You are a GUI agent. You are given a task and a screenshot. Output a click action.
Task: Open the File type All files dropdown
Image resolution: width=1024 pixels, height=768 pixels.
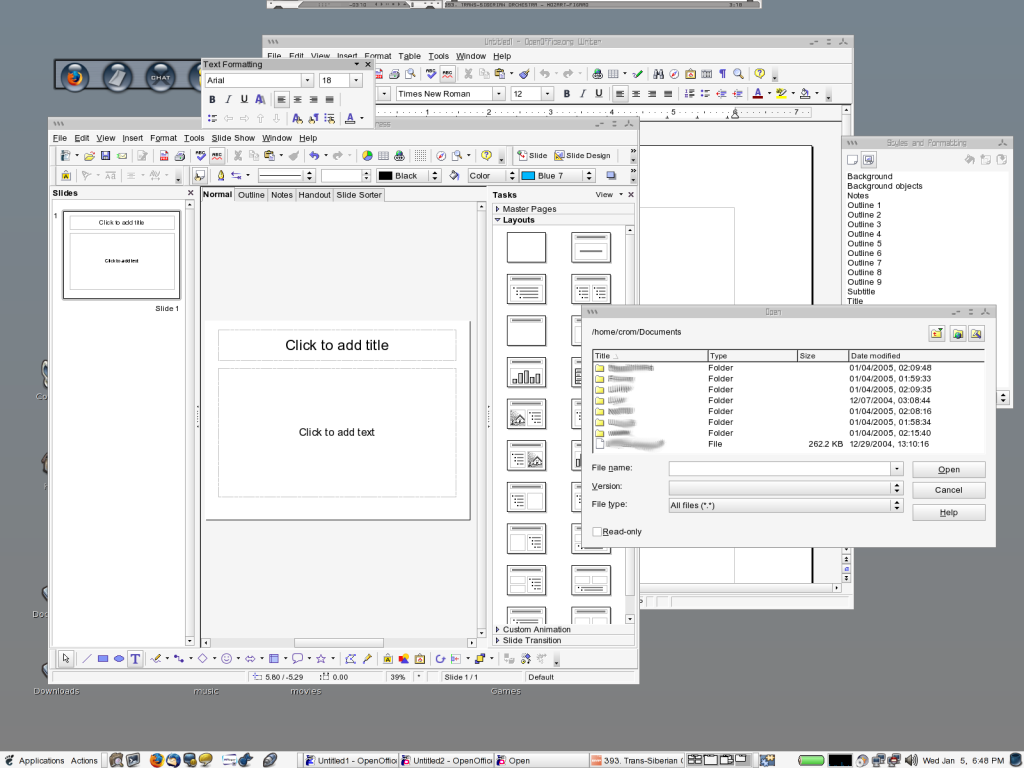tap(897, 505)
